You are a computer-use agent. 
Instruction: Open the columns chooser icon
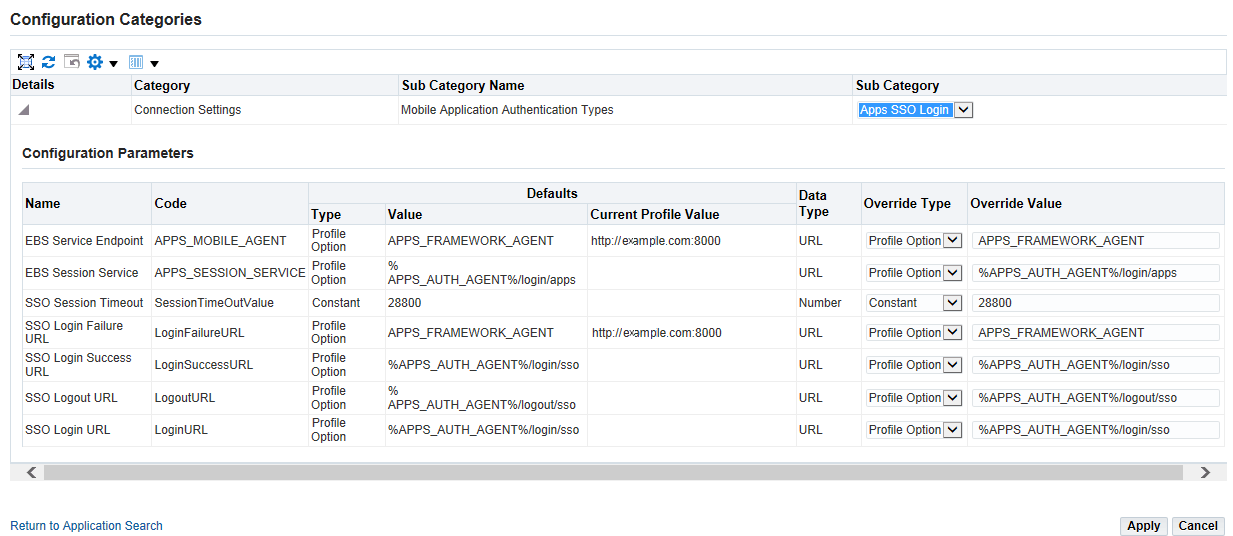pos(143,62)
